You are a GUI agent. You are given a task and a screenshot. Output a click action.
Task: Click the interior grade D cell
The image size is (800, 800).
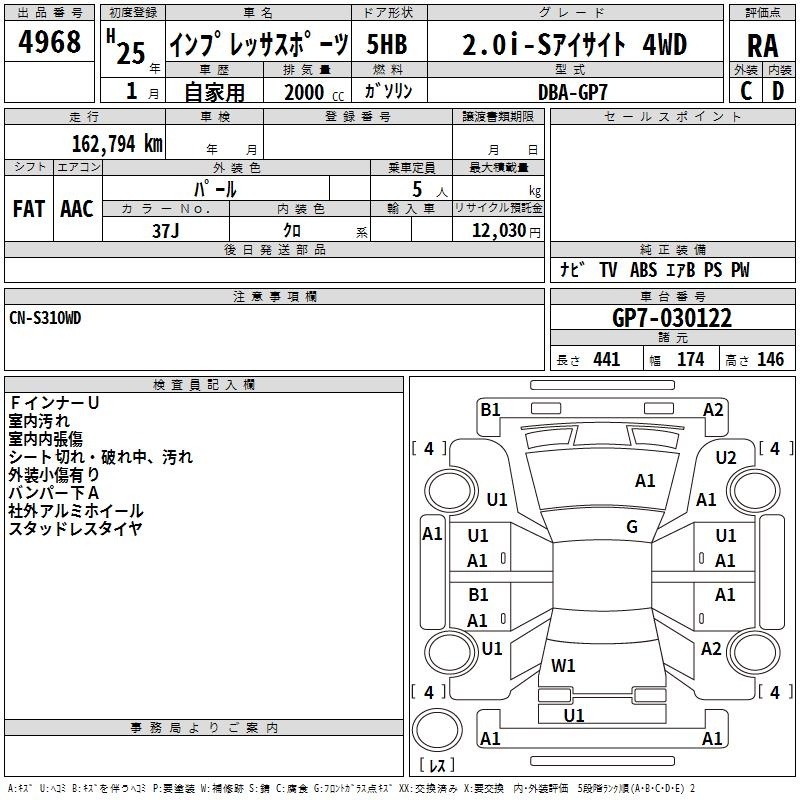pyautogui.click(x=779, y=91)
